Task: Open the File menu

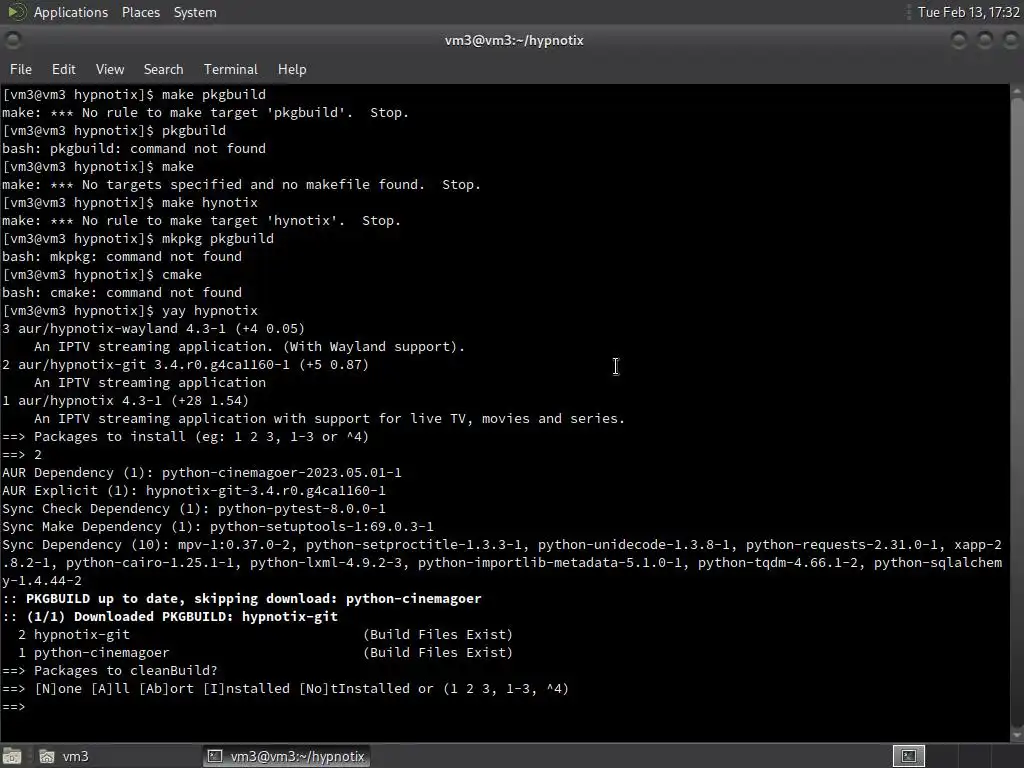Action: click(20, 69)
